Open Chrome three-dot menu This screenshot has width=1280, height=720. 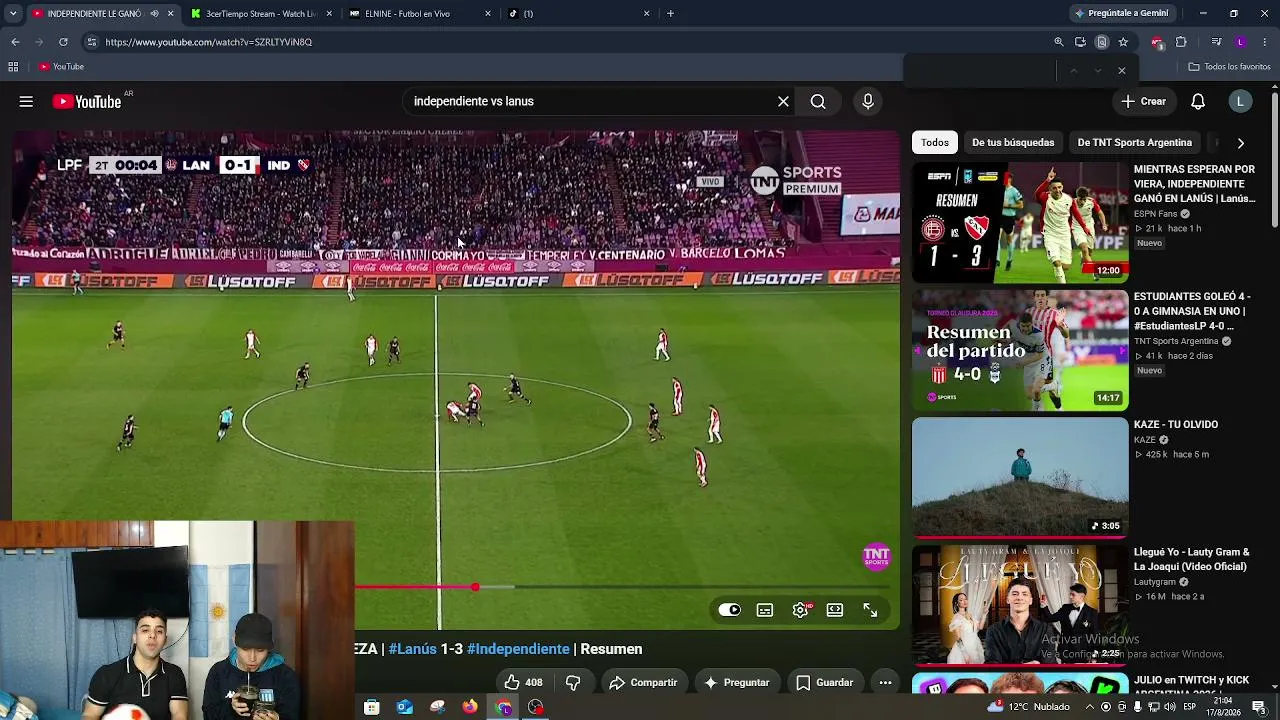(x=1265, y=42)
